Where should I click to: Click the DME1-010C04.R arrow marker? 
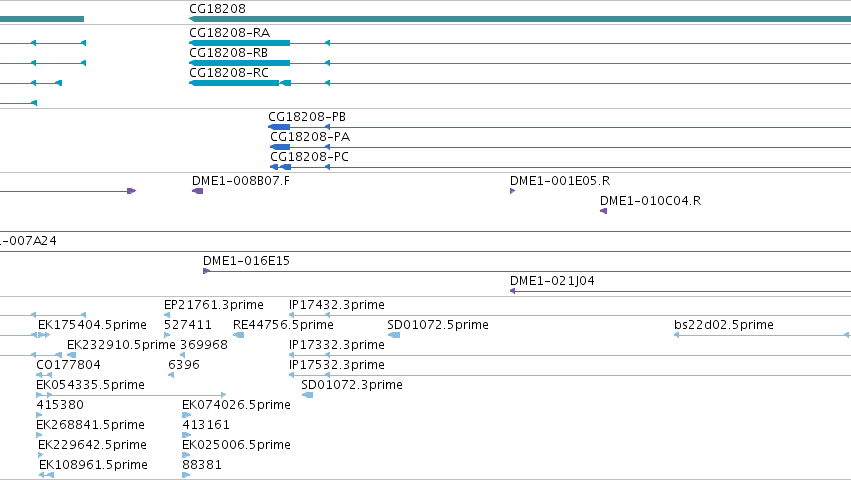click(604, 211)
